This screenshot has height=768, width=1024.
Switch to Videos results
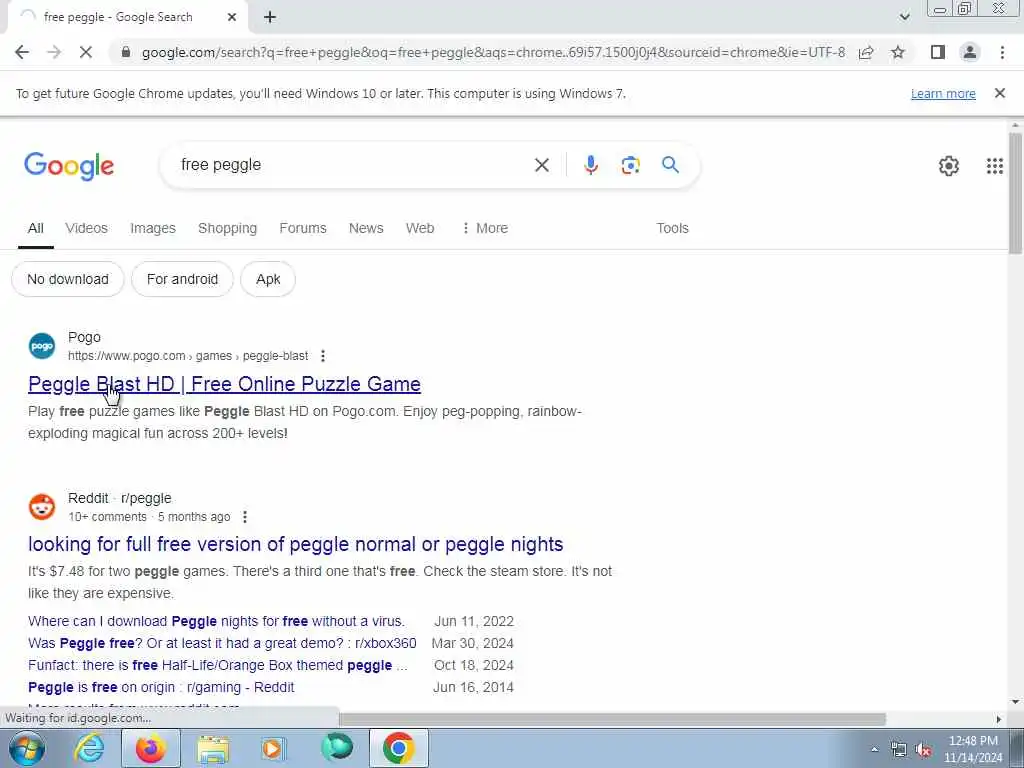point(86,228)
